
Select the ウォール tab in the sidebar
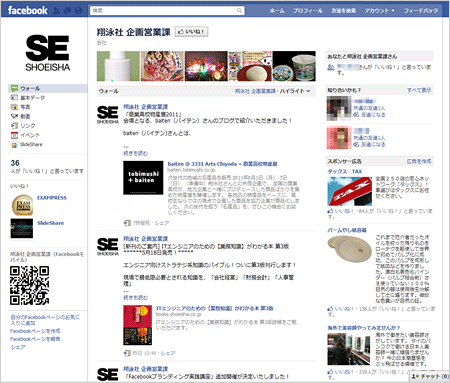47,88
